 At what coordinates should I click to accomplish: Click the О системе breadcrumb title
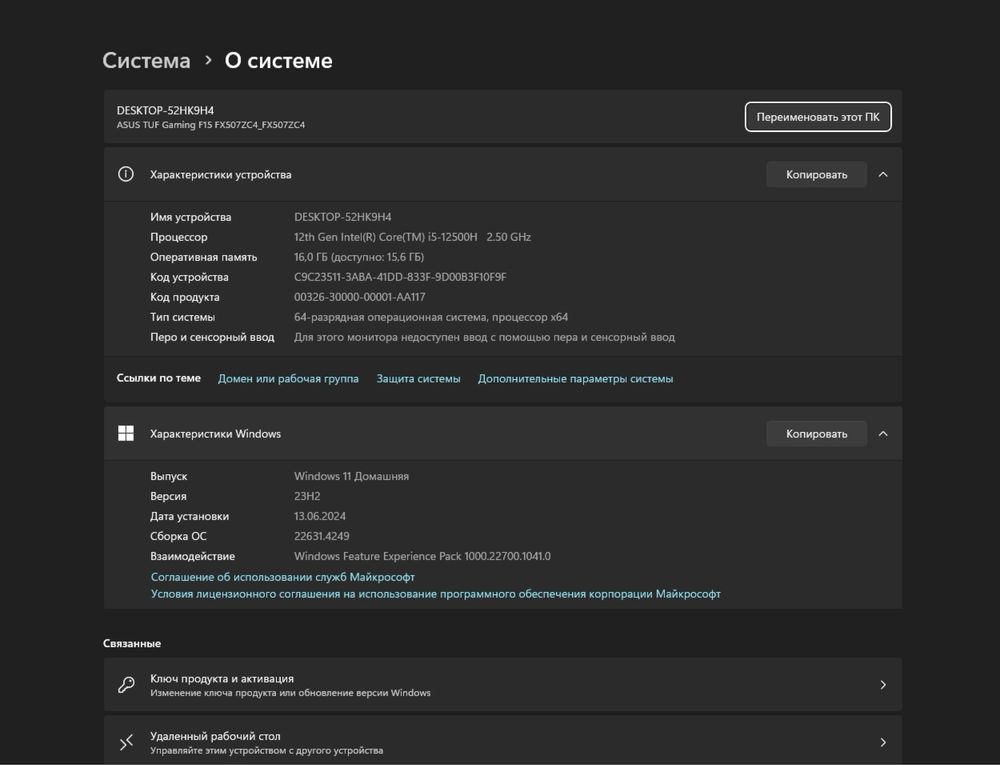(278, 61)
